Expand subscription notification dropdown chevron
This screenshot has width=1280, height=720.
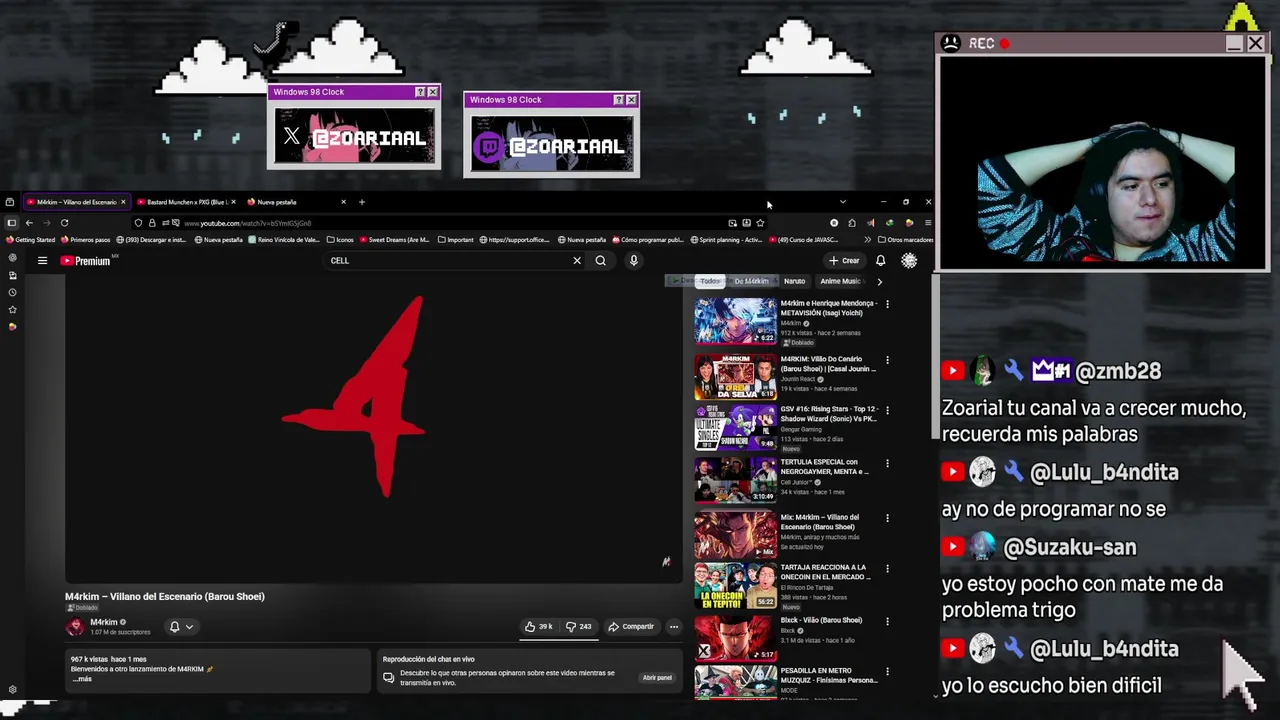(x=189, y=627)
